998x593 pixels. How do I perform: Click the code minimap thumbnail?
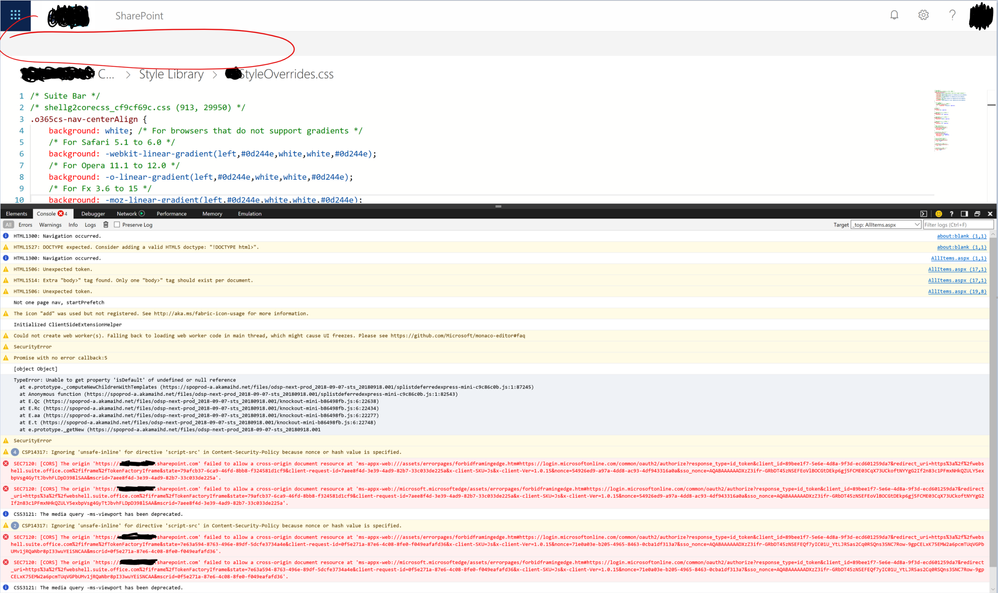click(950, 119)
